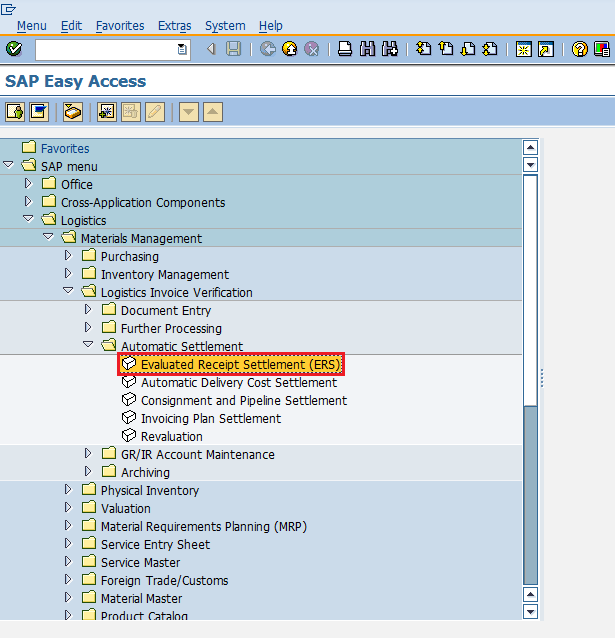Select the Favorites folder
Viewport: 615px width, 638px height.
[65, 149]
